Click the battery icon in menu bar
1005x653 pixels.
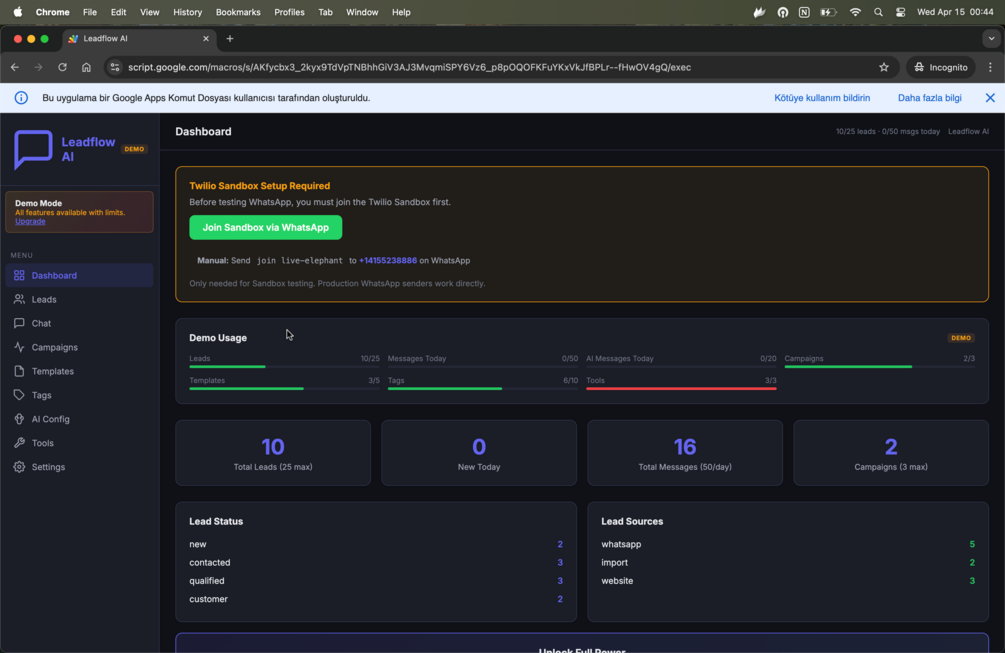pos(828,12)
